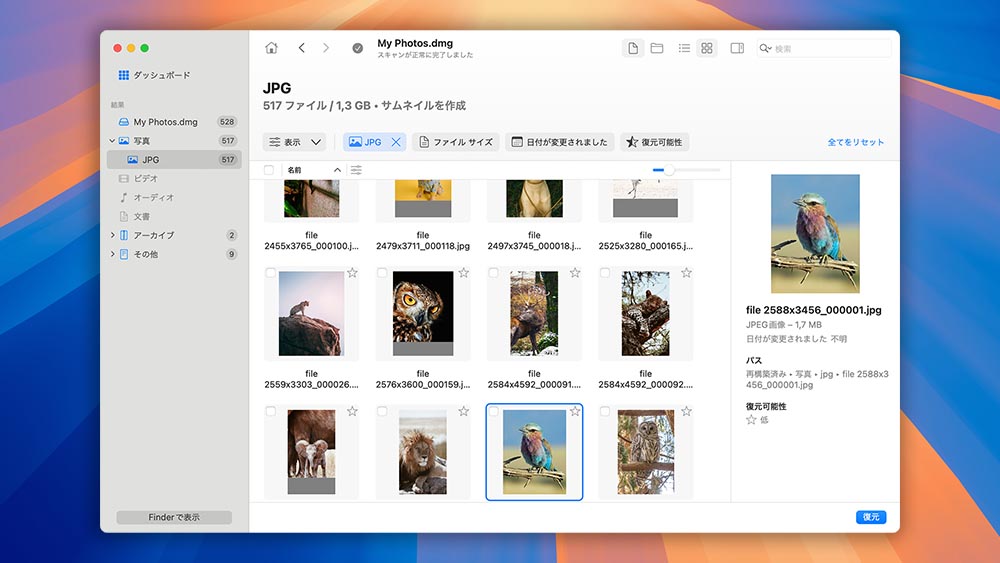Image resolution: width=1000 pixels, height=563 pixels.
Task: Star the file 2584x4592_000091
Action: 575,273
